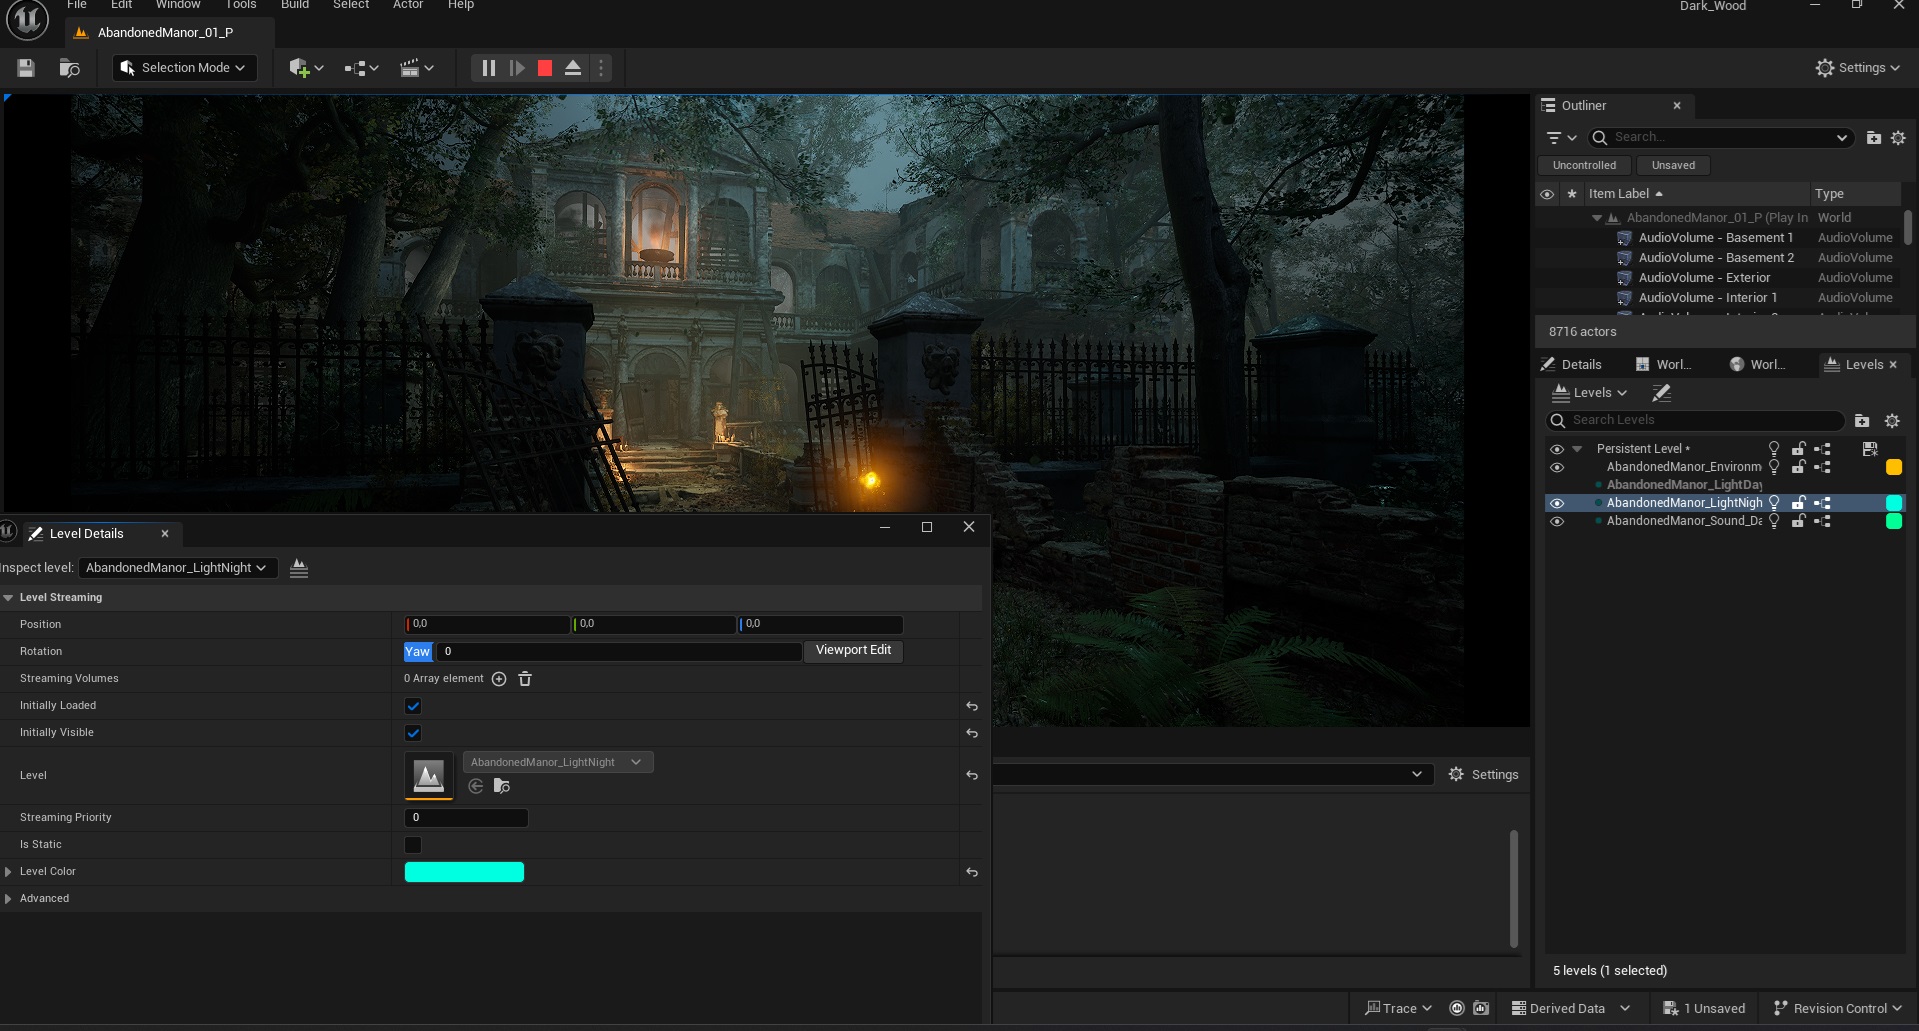Enable the Is Static checkbox

point(413,845)
